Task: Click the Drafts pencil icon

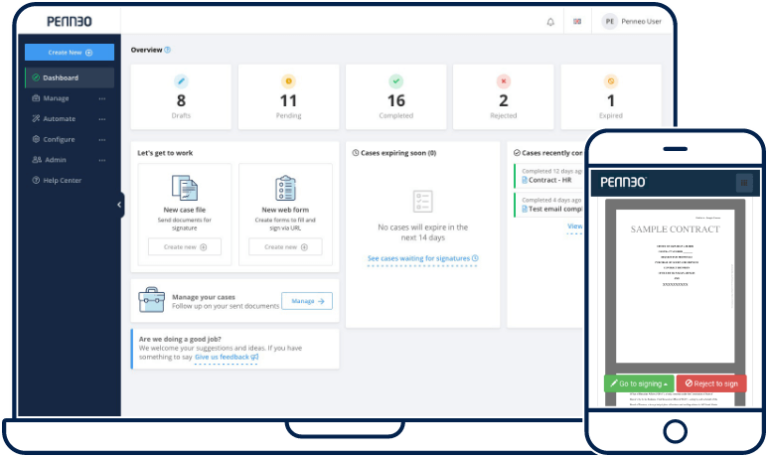Action: [181, 80]
